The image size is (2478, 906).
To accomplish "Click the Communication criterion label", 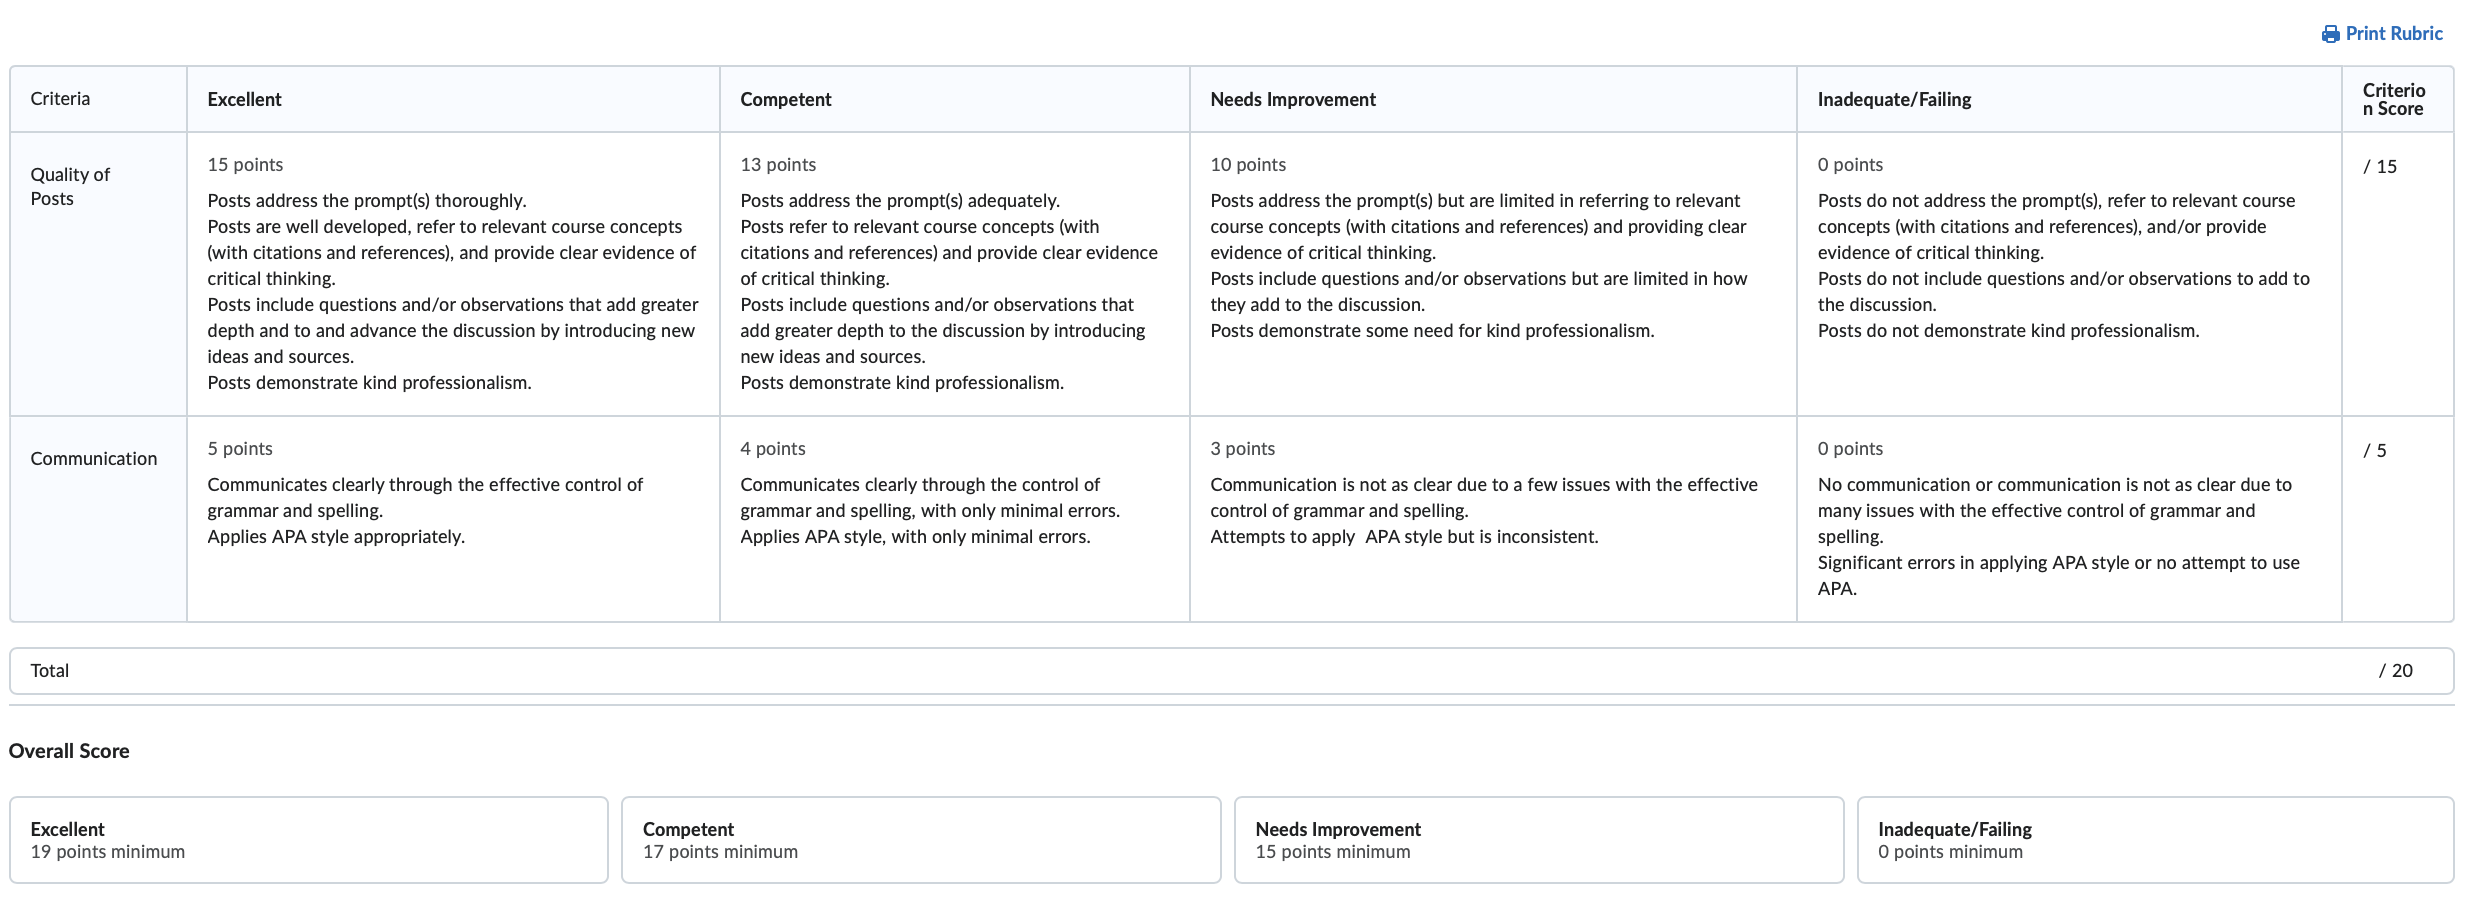I will (x=94, y=459).
